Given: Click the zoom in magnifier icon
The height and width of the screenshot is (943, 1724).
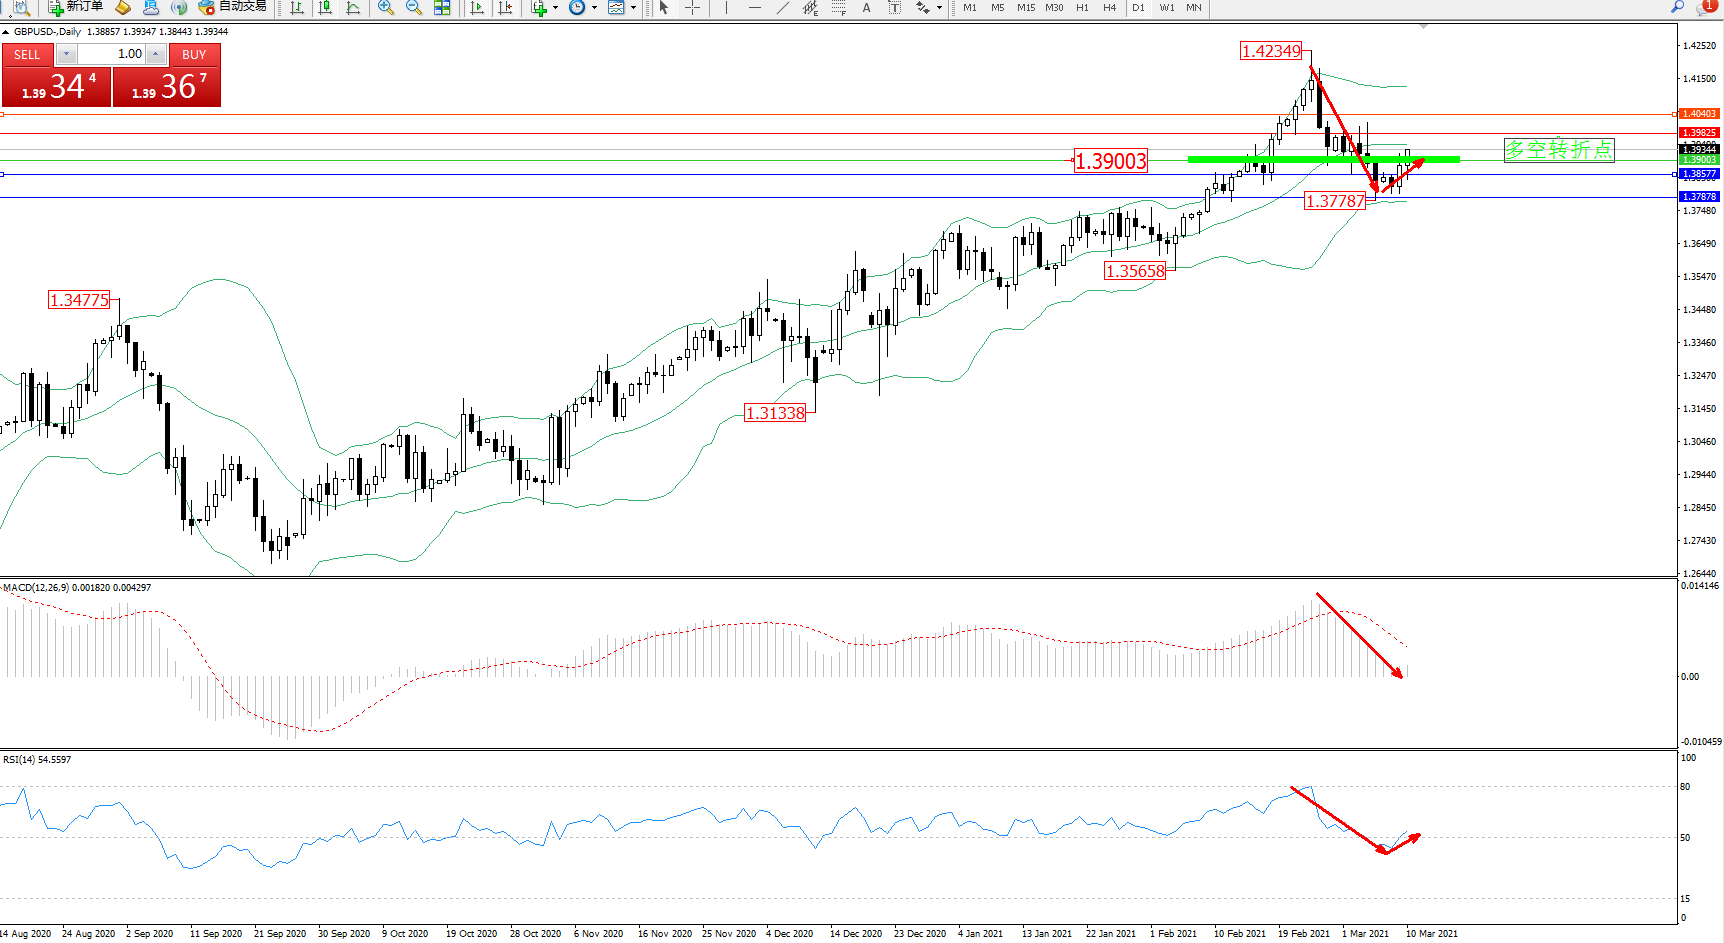Looking at the screenshot, I should coord(385,8).
